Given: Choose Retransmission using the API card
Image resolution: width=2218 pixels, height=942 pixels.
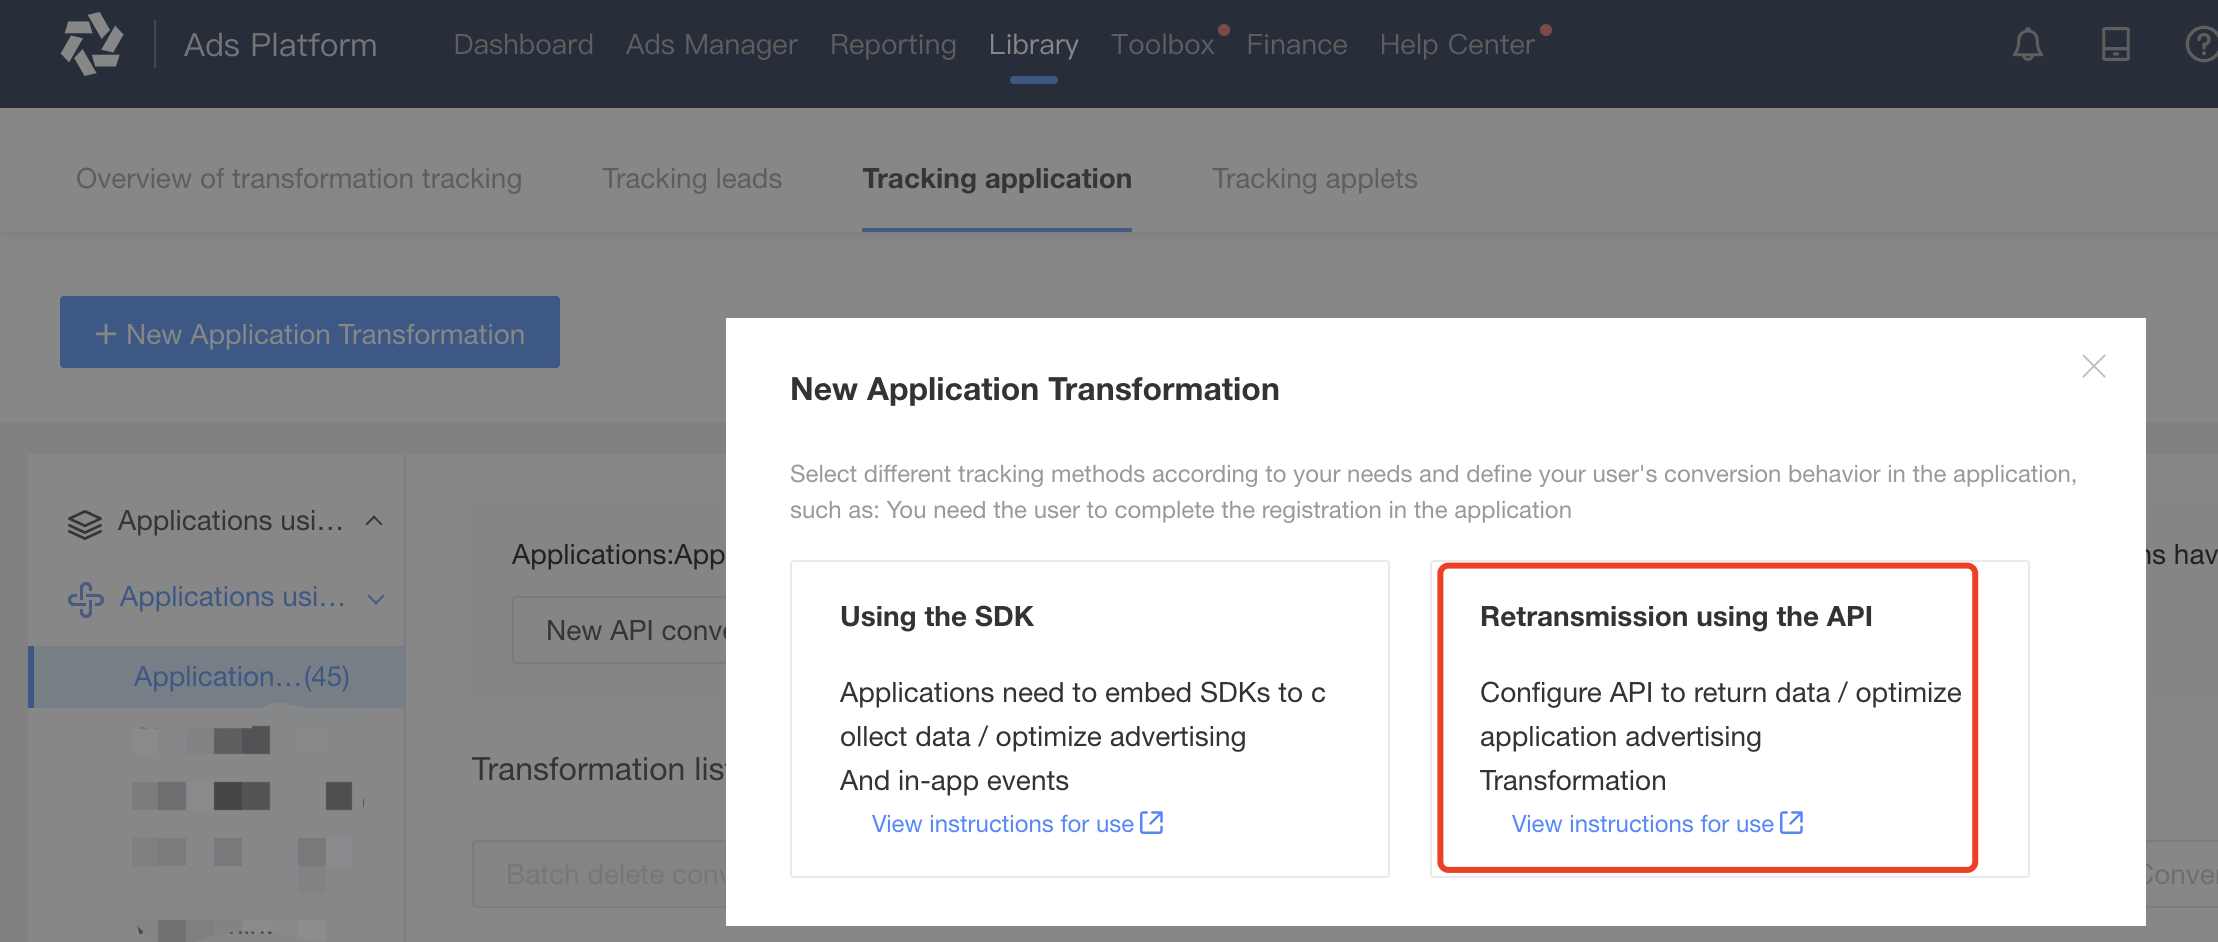Looking at the screenshot, I should (1730, 719).
